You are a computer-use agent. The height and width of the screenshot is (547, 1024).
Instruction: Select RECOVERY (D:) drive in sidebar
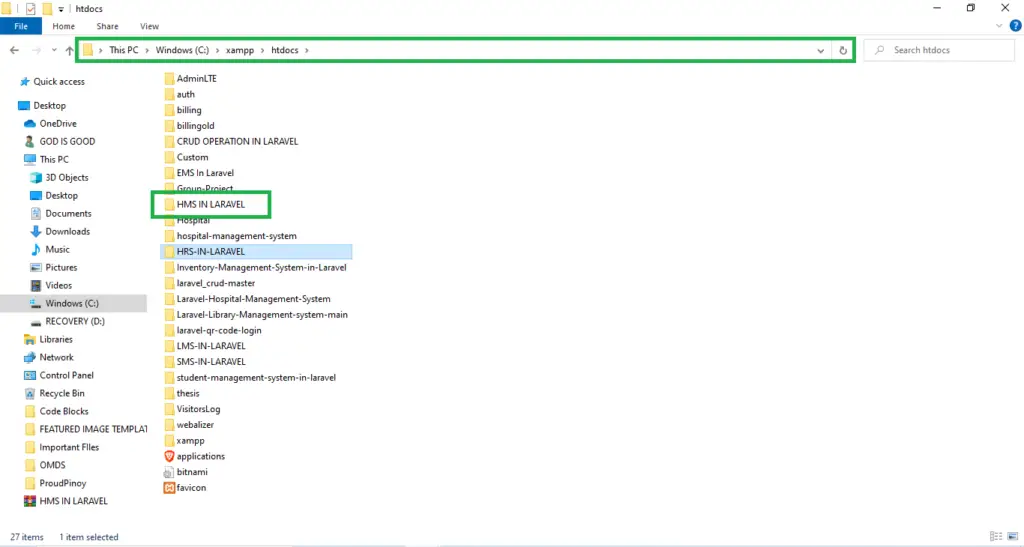click(x=74, y=321)
